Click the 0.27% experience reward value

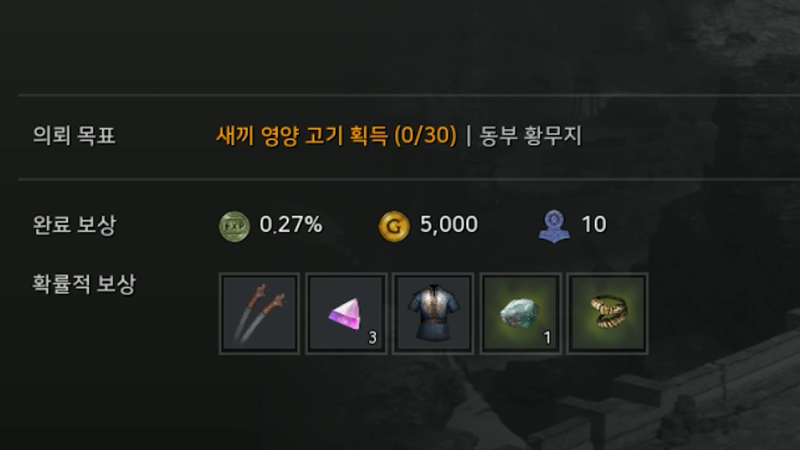291,224
